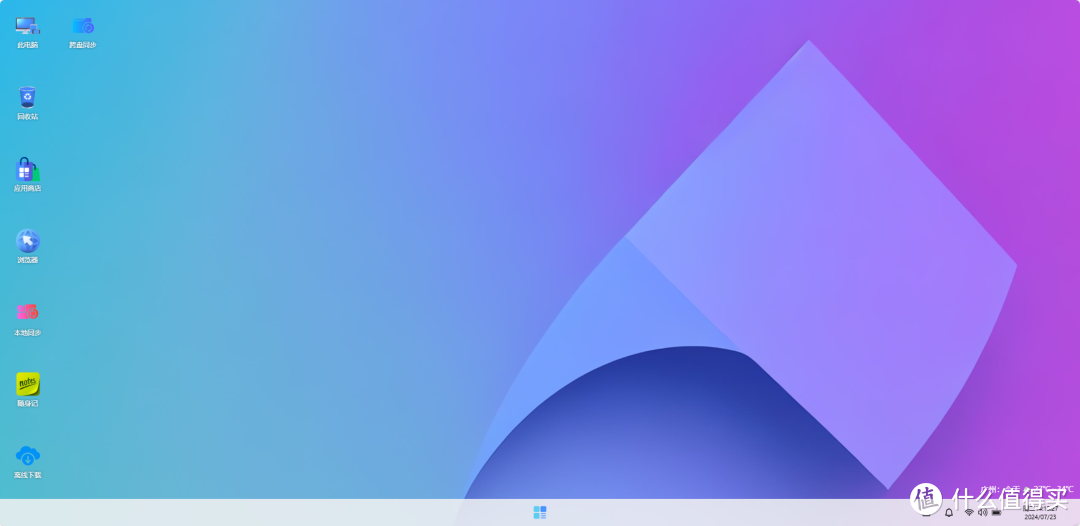Click the 离线下载 cloud download icon
Image resolution: width=1080 pixels, height=526 pixels.
click(x=27, y=456)
